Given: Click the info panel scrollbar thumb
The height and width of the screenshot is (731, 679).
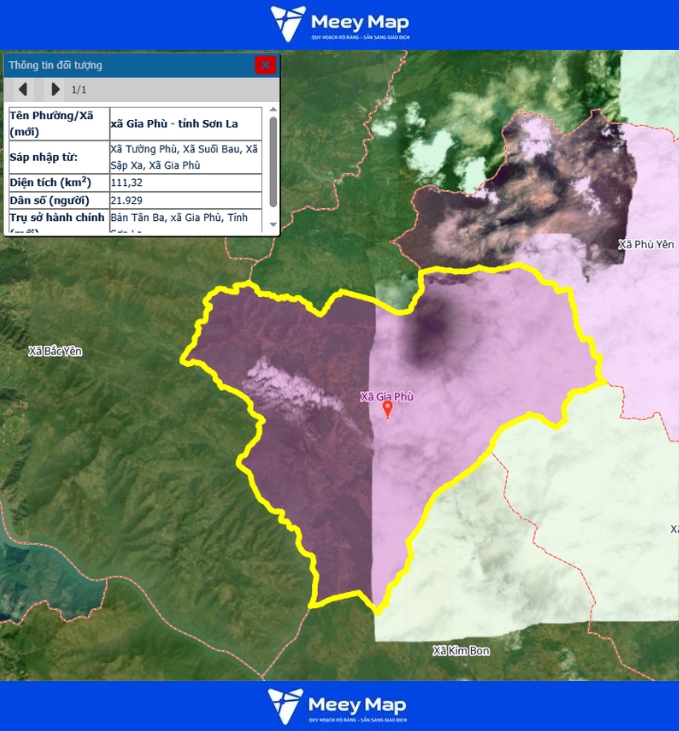Looking at the screenshot, I should pyautogui.click(x=273, y=175).
